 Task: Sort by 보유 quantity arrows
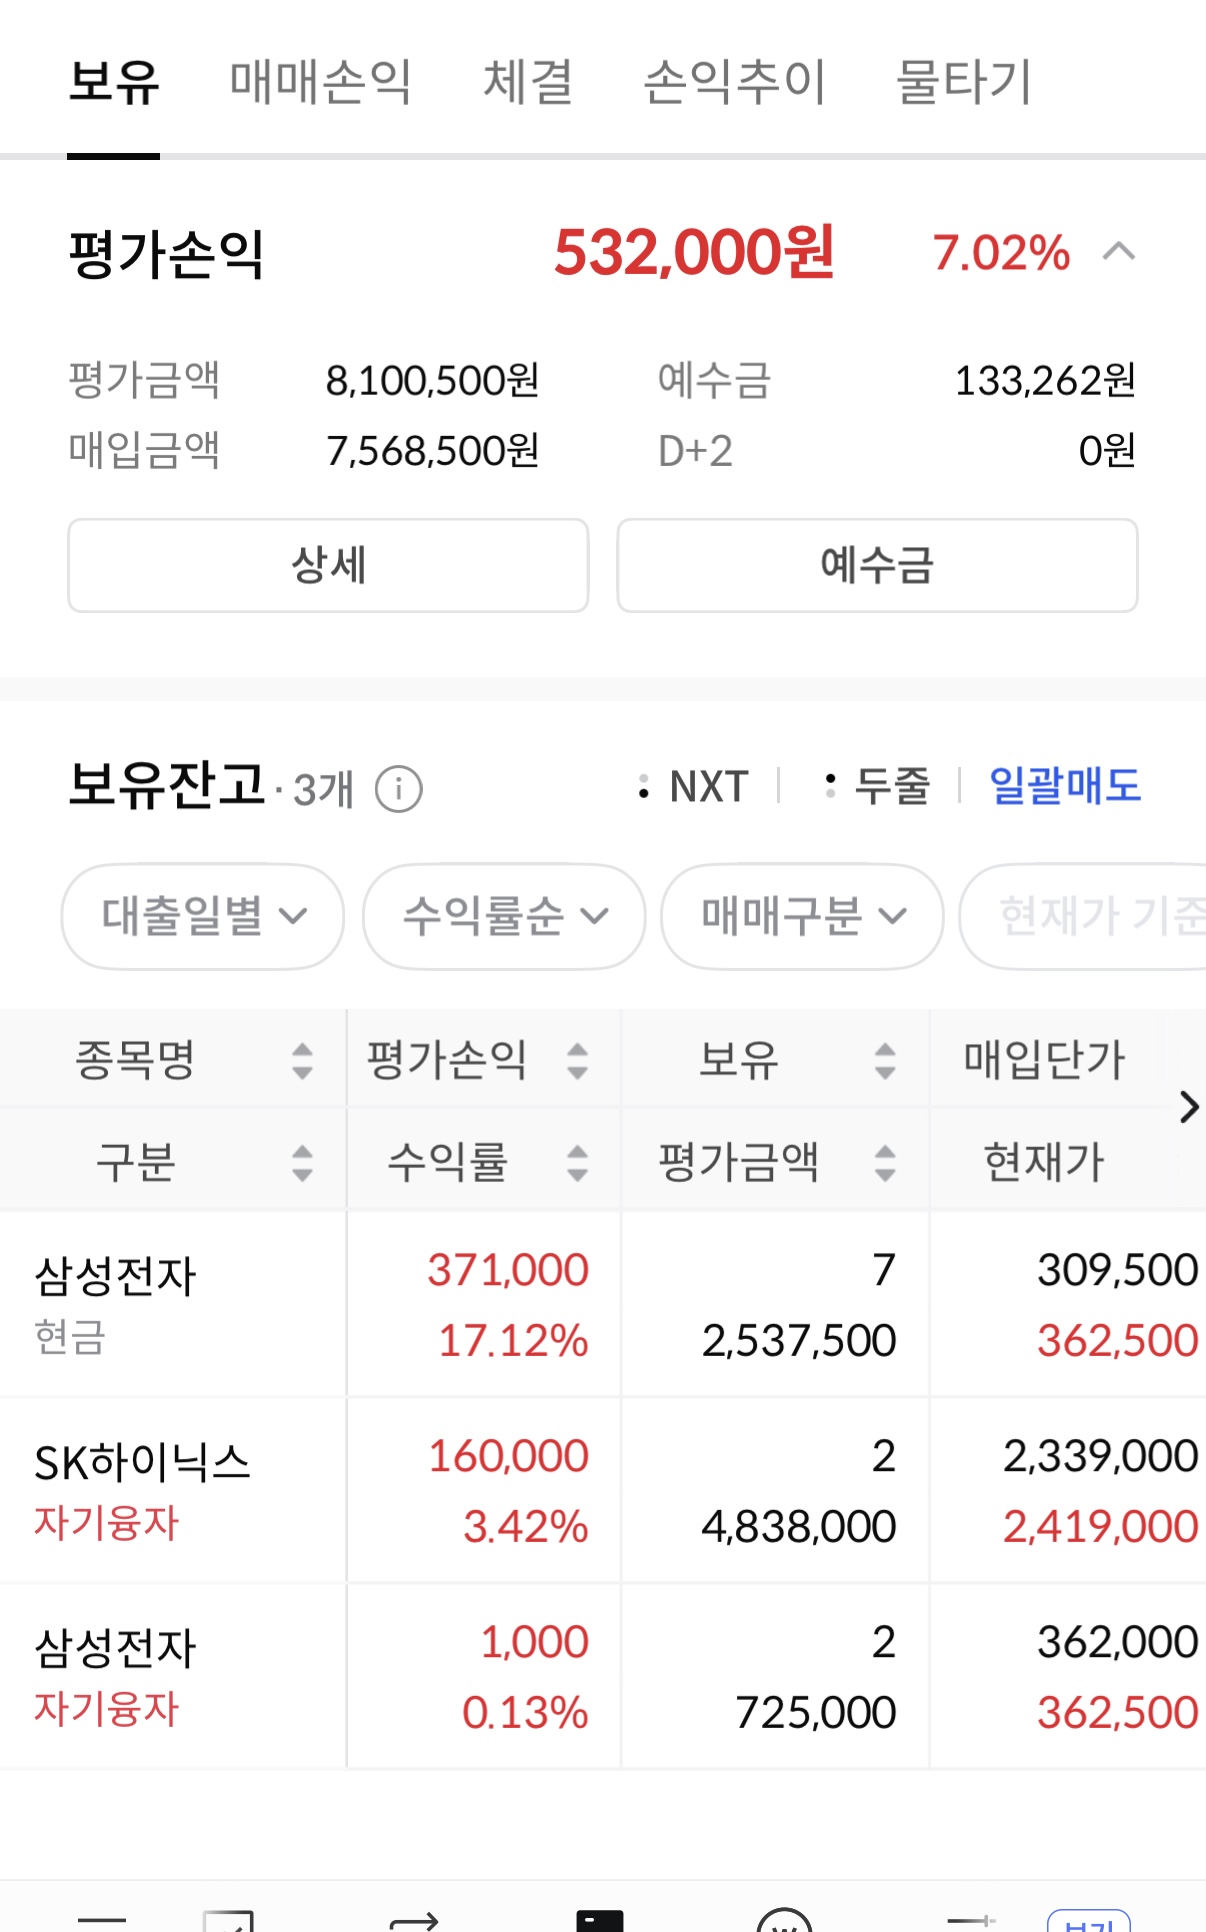884,1060
